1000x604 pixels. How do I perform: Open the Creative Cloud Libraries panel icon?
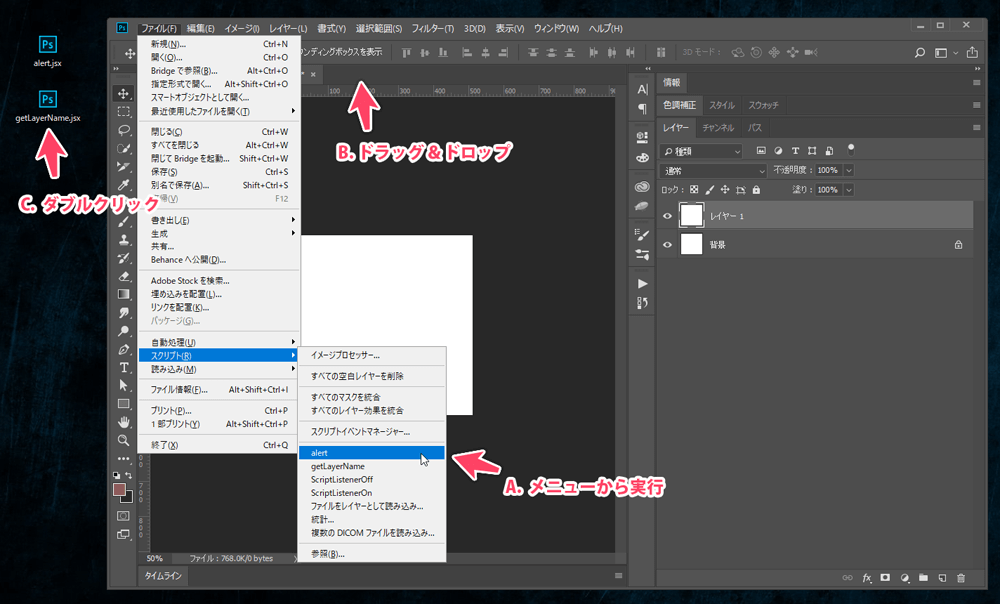point(642,187)
